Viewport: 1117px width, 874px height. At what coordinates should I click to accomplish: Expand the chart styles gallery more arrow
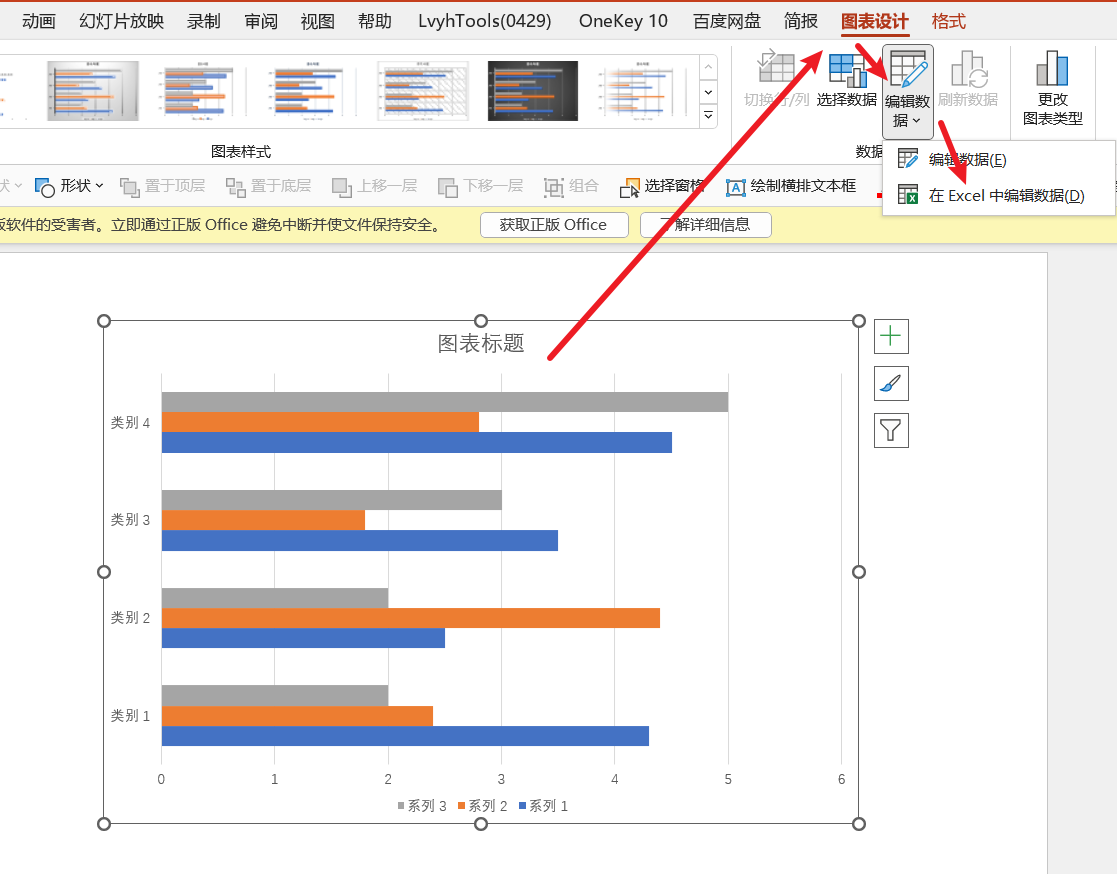click(709, 115)
